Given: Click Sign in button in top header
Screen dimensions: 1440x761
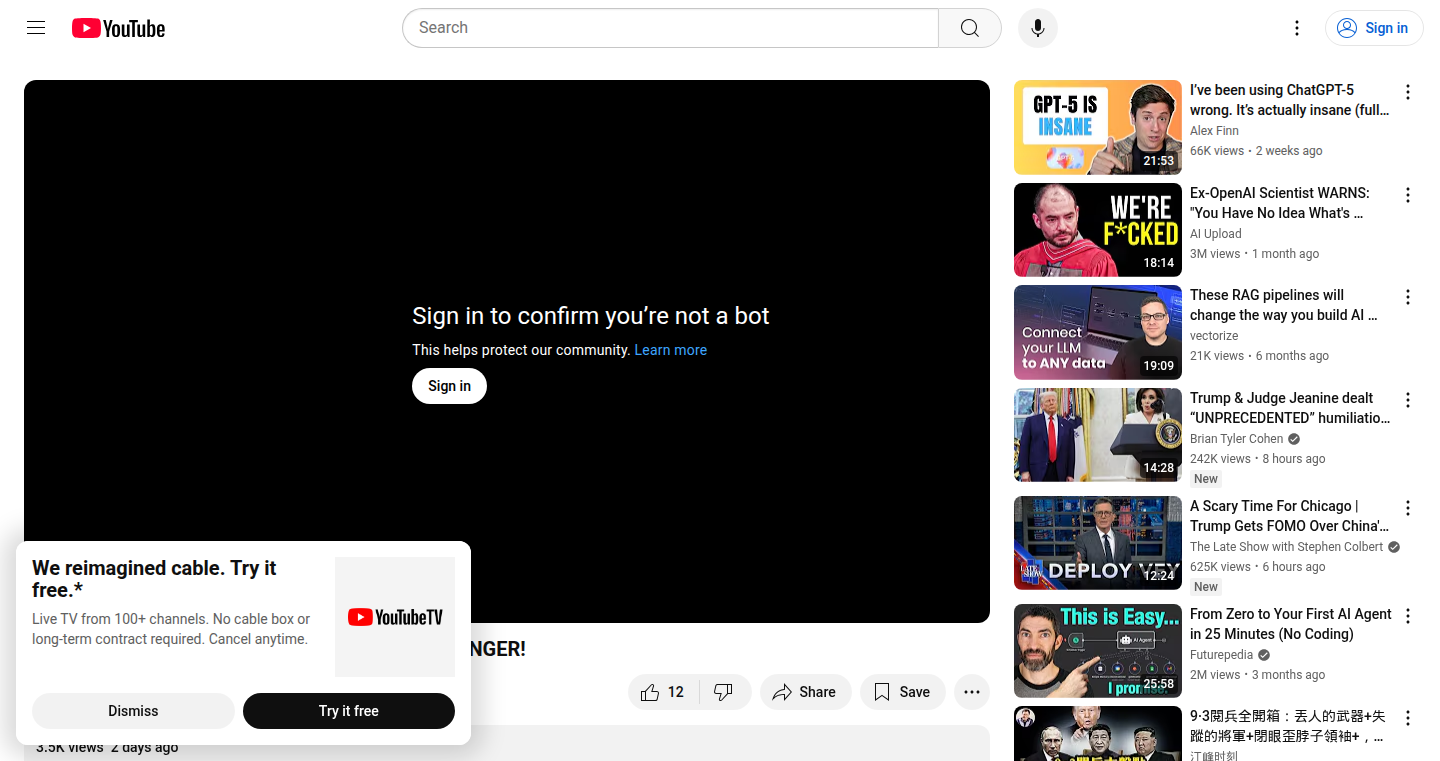Looking at the screenshot, I should pyautogui.click(x=1374, y=28).
